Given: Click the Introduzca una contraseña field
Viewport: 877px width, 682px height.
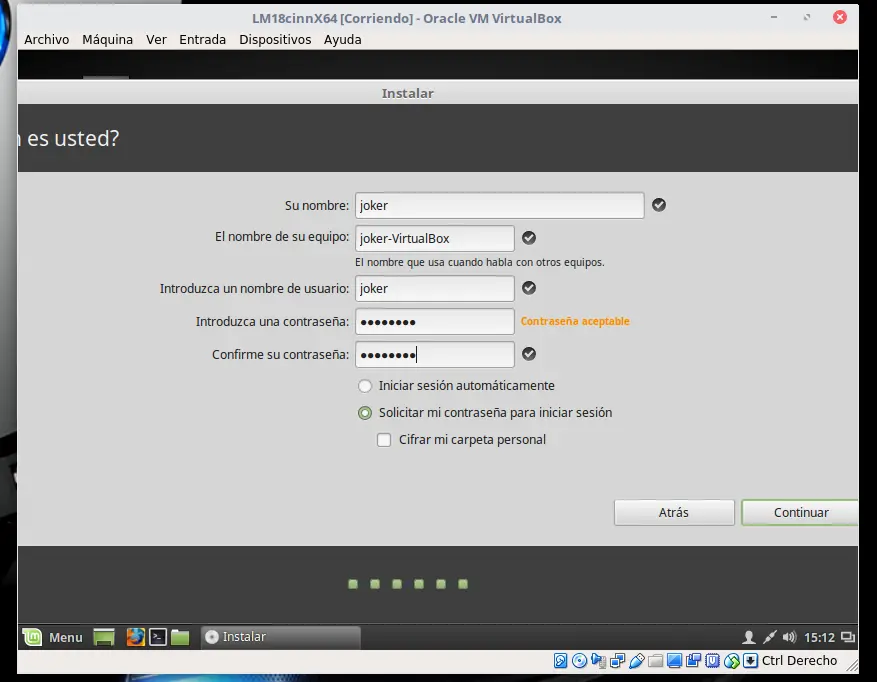Looking at the screenshot, I should click(x=435, y=321).
